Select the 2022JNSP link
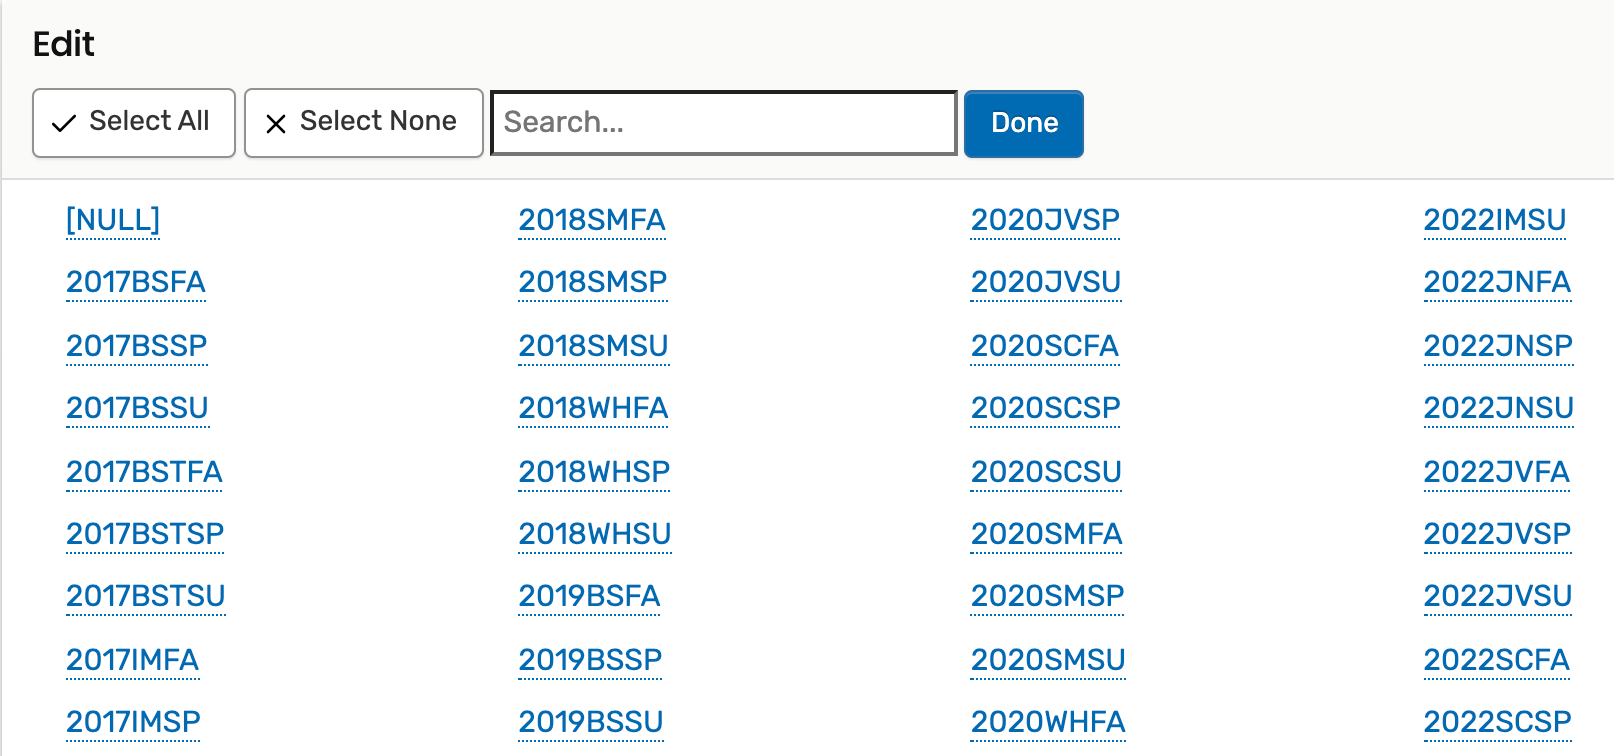 (x=1498, y=346)
